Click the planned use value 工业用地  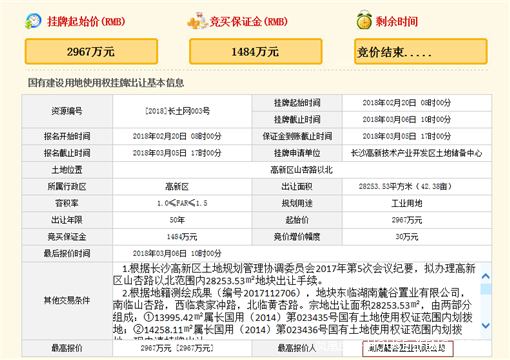click(407, 203)
